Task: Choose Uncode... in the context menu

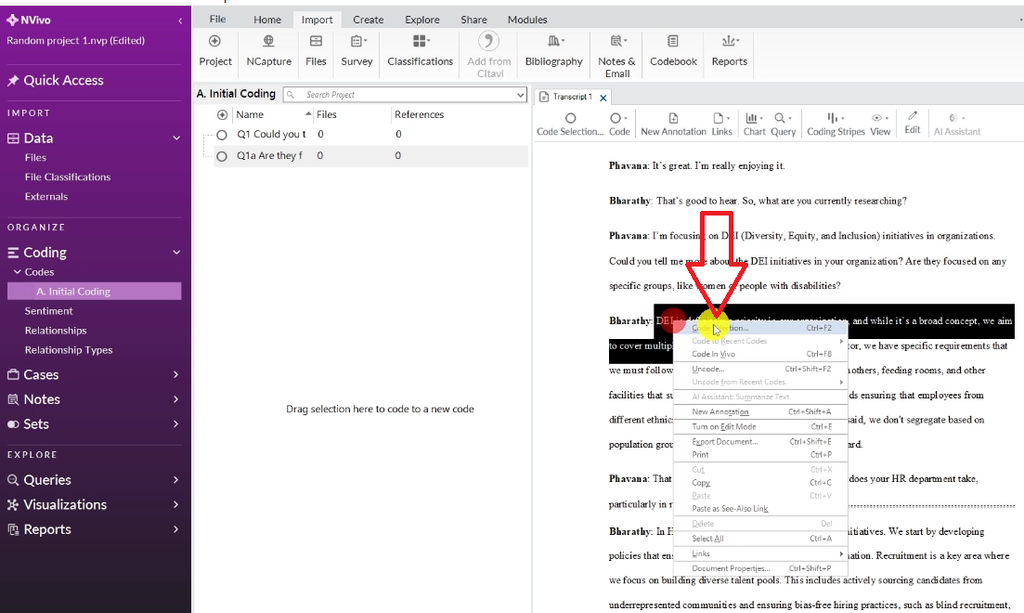Action: tap(760, 369)
